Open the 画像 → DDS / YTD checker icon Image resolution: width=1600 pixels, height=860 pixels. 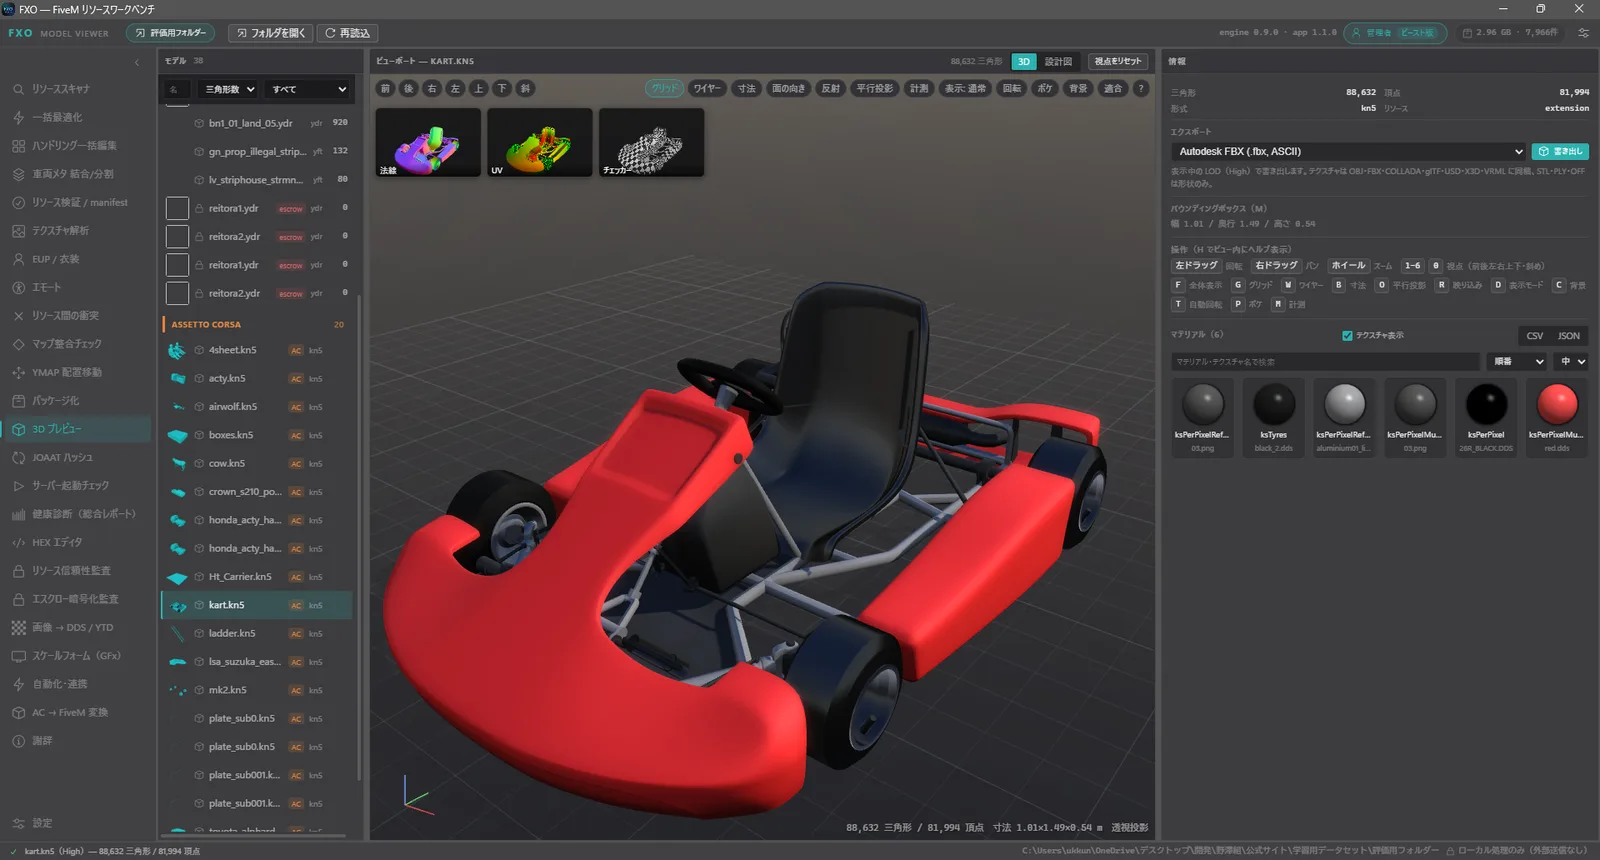point(18,628)
